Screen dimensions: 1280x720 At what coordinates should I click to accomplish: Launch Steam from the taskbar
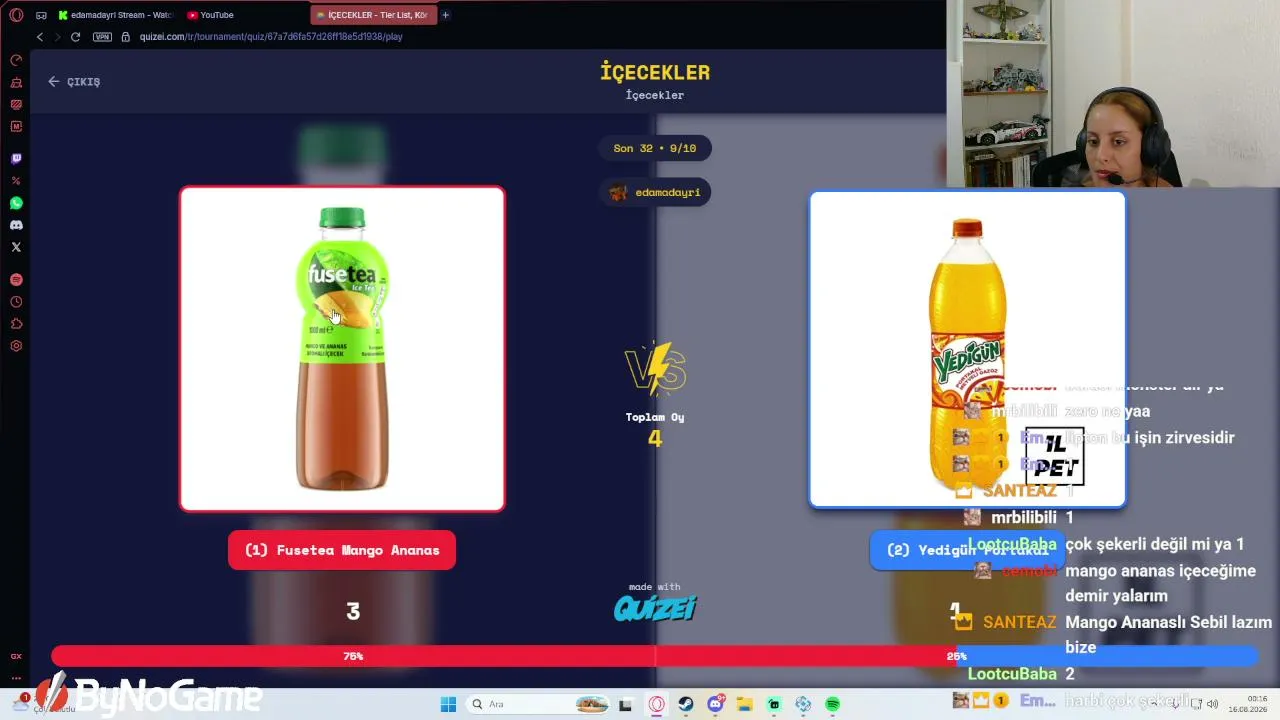(686, 704)
